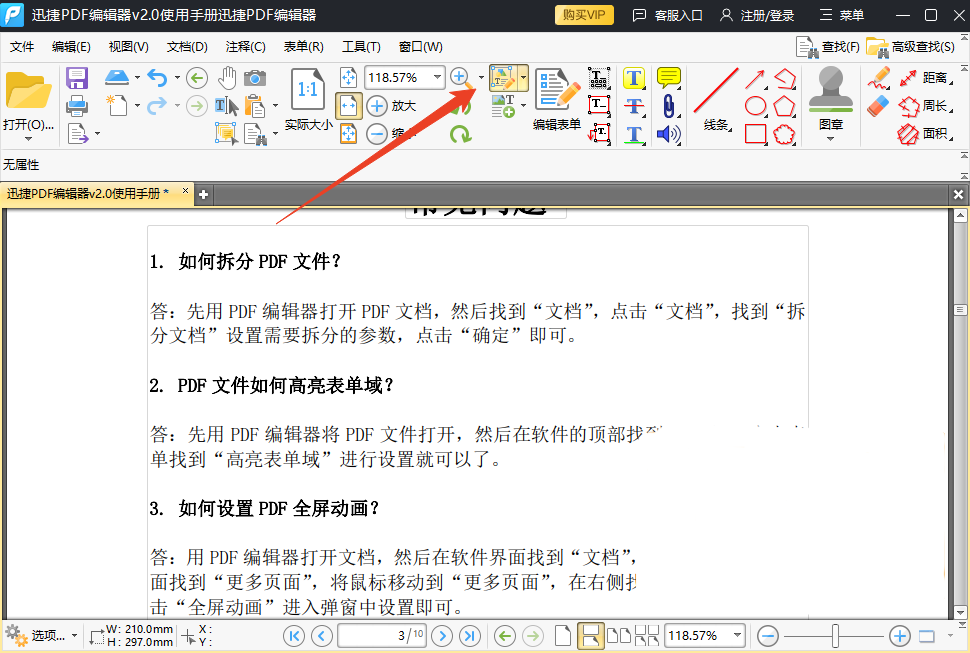Image resolution: width=970 pixels, height=653 pixels.
Task: Open the 表单(R) menu
Action: (x=304, y=47)
